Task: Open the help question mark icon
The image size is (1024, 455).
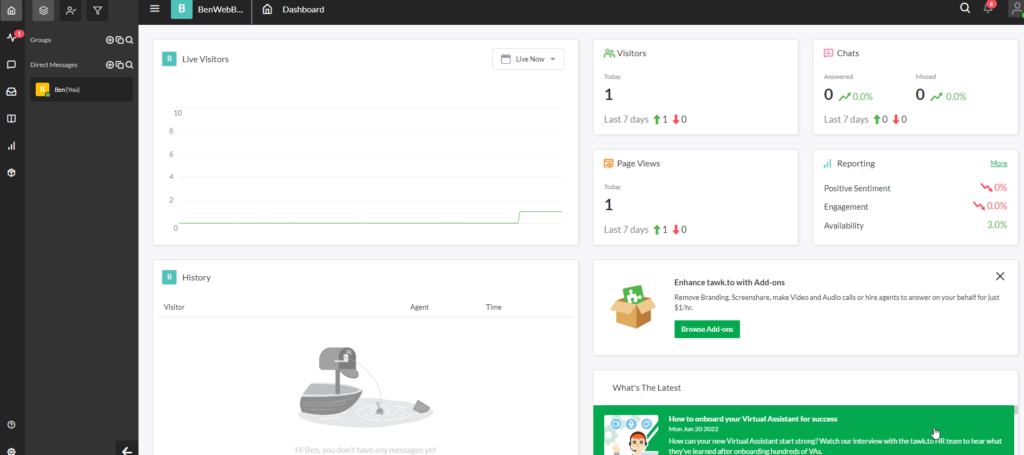Action: coord(11,424)
